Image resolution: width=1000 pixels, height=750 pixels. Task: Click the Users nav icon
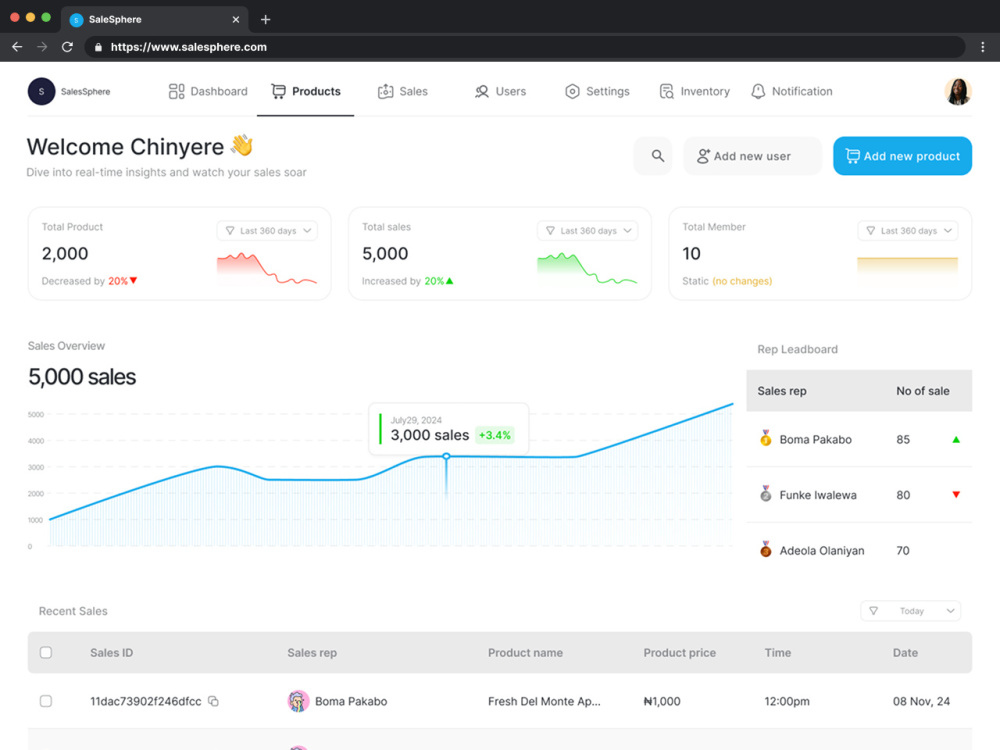(x=482, y=91)
